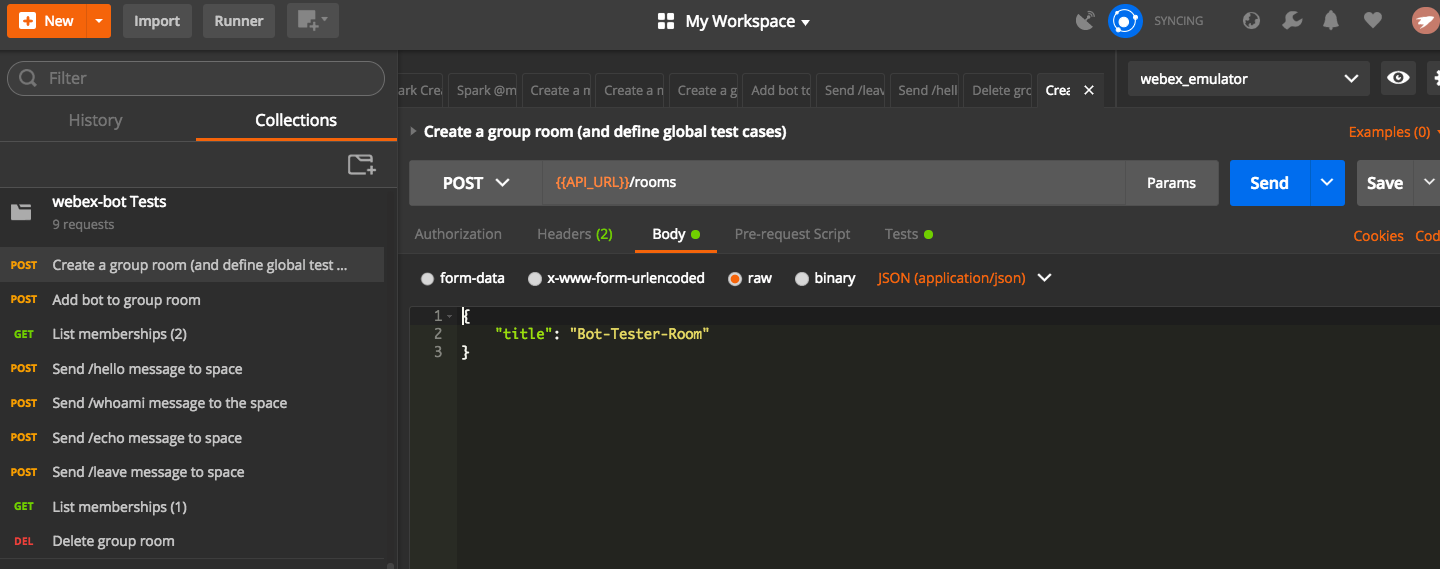Open the Pre-request Script tab
The width and height of the screenshot is (1440, 569).
click(792, 234)
